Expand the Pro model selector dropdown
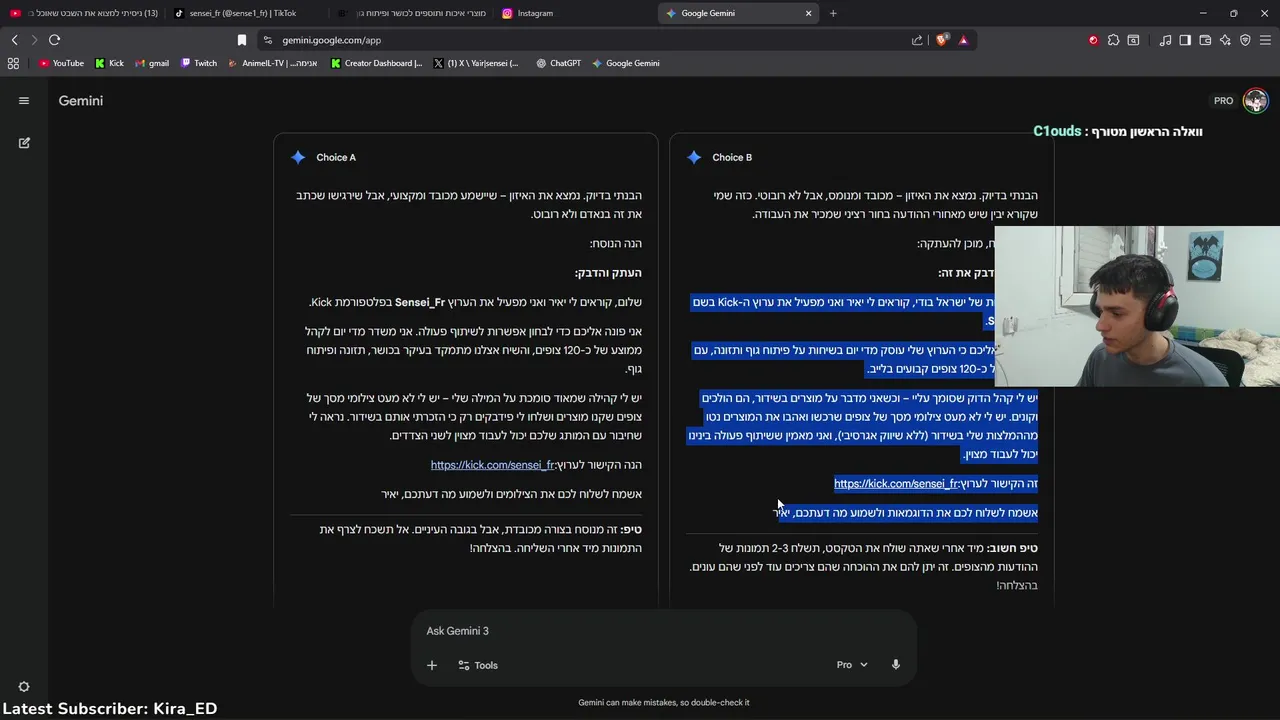1280x720 pixels. click(x=852, y=665)
